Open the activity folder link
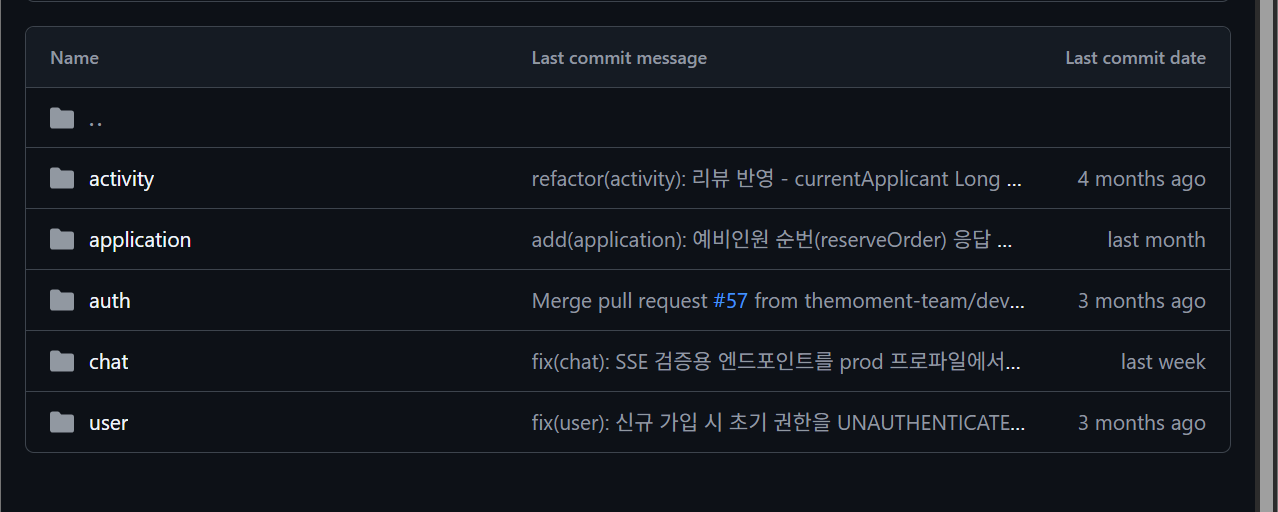The image size is (1278, 512). 121,179
